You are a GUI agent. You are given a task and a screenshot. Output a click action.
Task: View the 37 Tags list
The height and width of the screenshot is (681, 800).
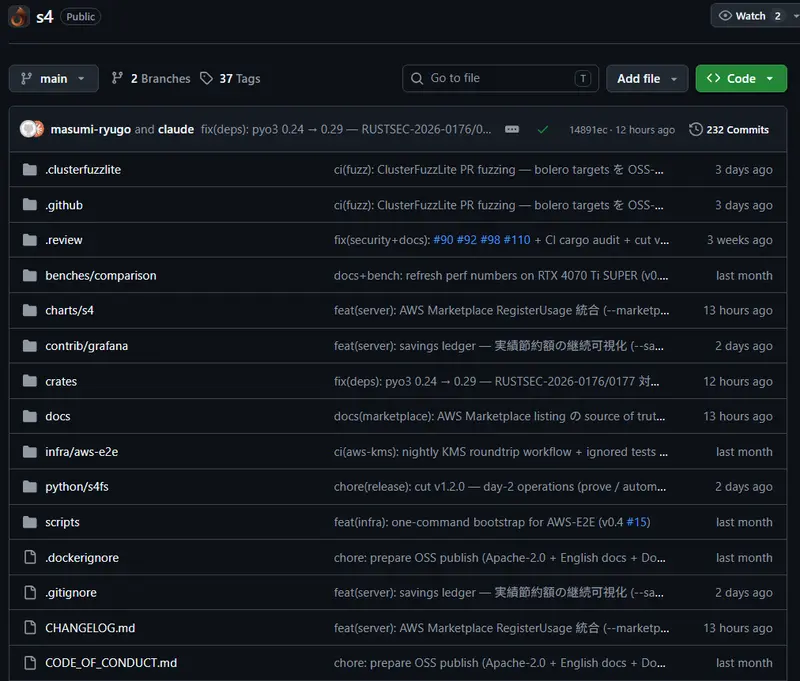[x=230, y=79]
